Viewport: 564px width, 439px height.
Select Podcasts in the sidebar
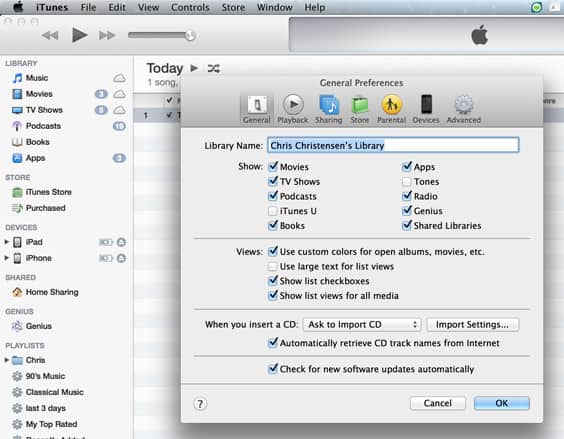coord(43,126)
